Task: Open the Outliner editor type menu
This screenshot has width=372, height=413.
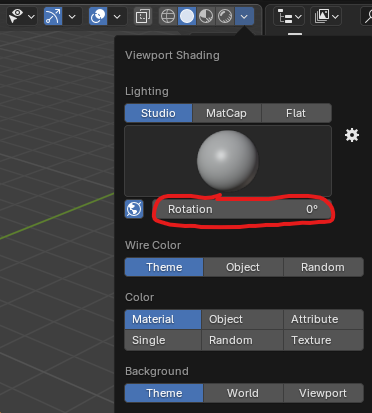Action: (x=289, y=16)
